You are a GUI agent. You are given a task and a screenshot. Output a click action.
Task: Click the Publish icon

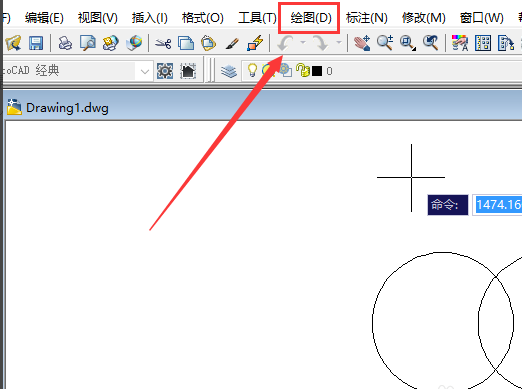[x=110, y=43]
